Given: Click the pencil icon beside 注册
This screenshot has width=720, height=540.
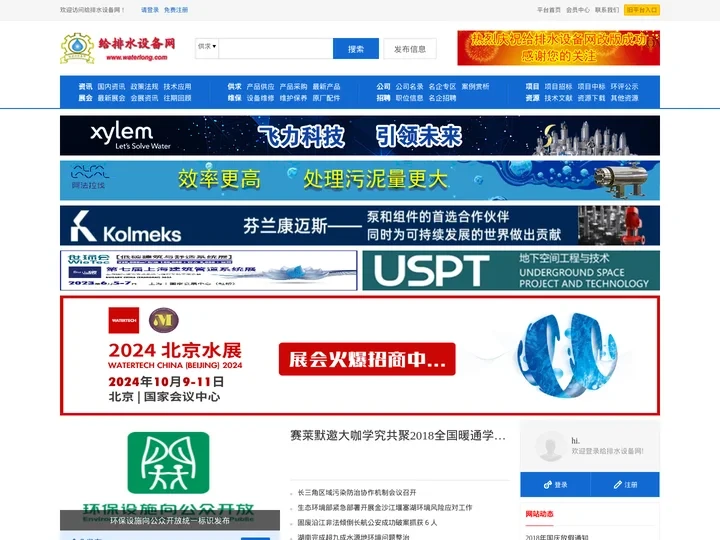Looking at the screenshot, I should [x=618, y=484].
